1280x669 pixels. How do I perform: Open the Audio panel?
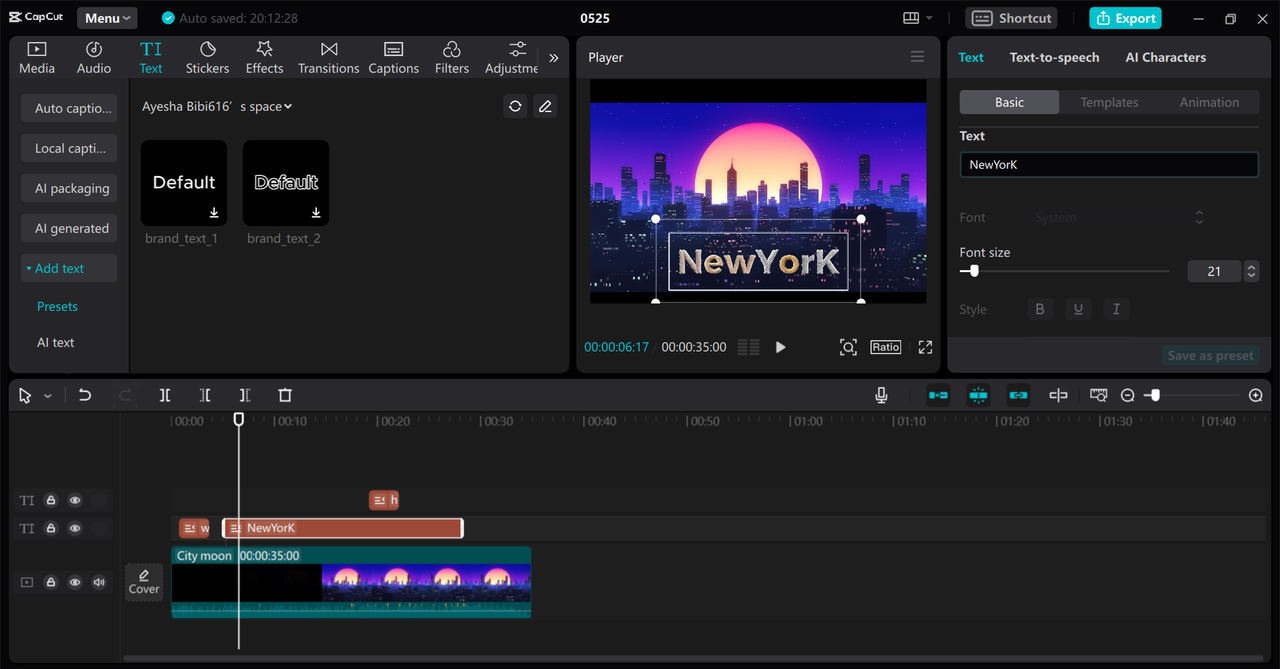94,58
